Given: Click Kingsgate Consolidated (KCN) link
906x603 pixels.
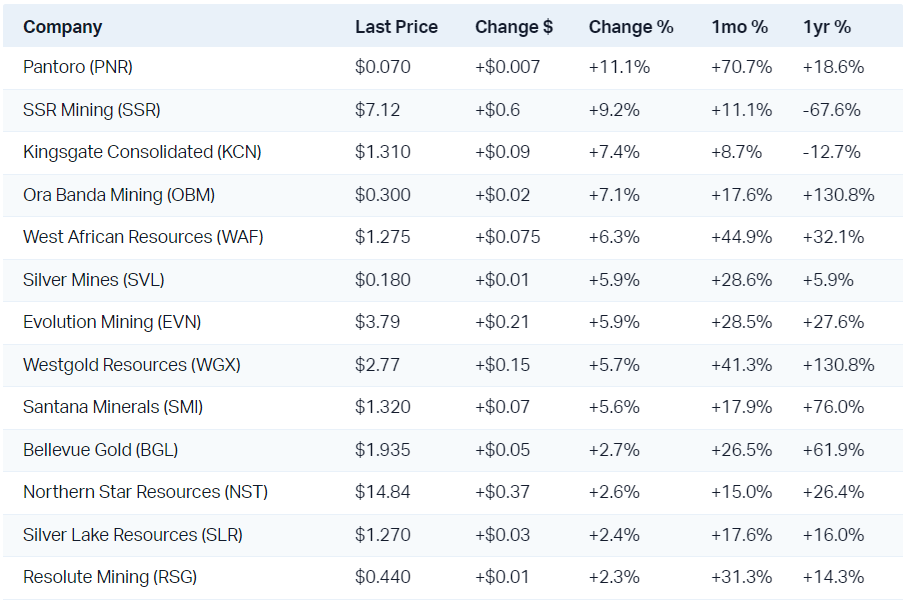Looking at the screenshot, I should point(143,152).
